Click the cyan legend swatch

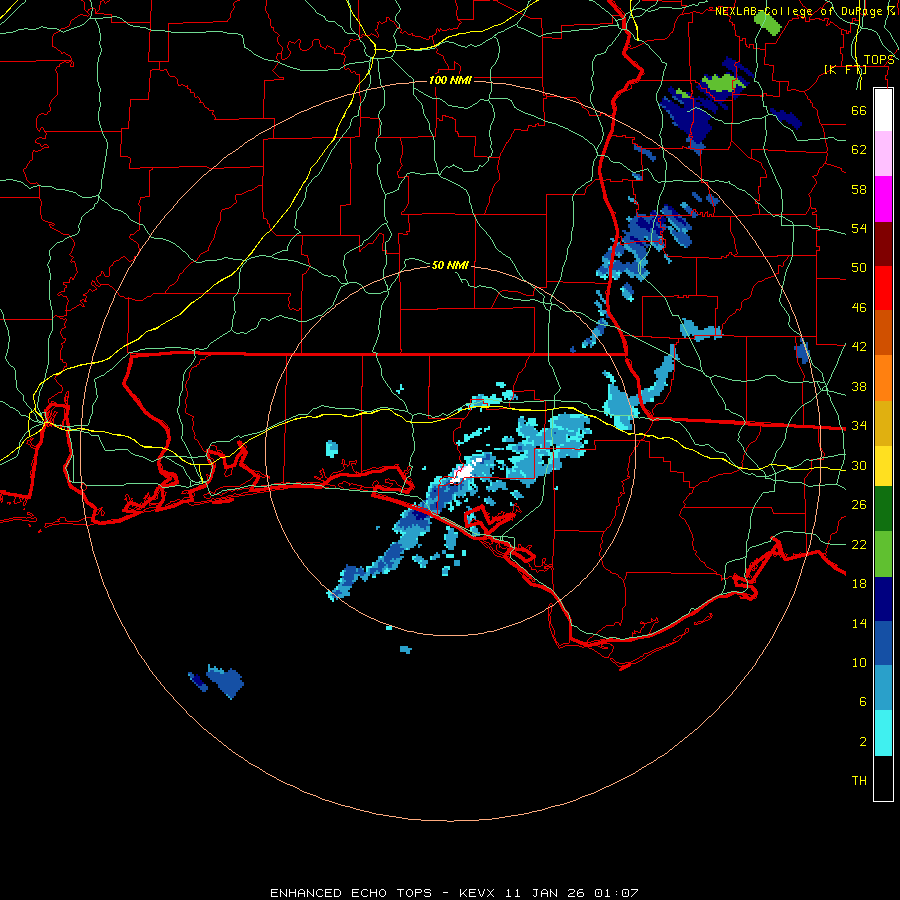coord(883,733)
